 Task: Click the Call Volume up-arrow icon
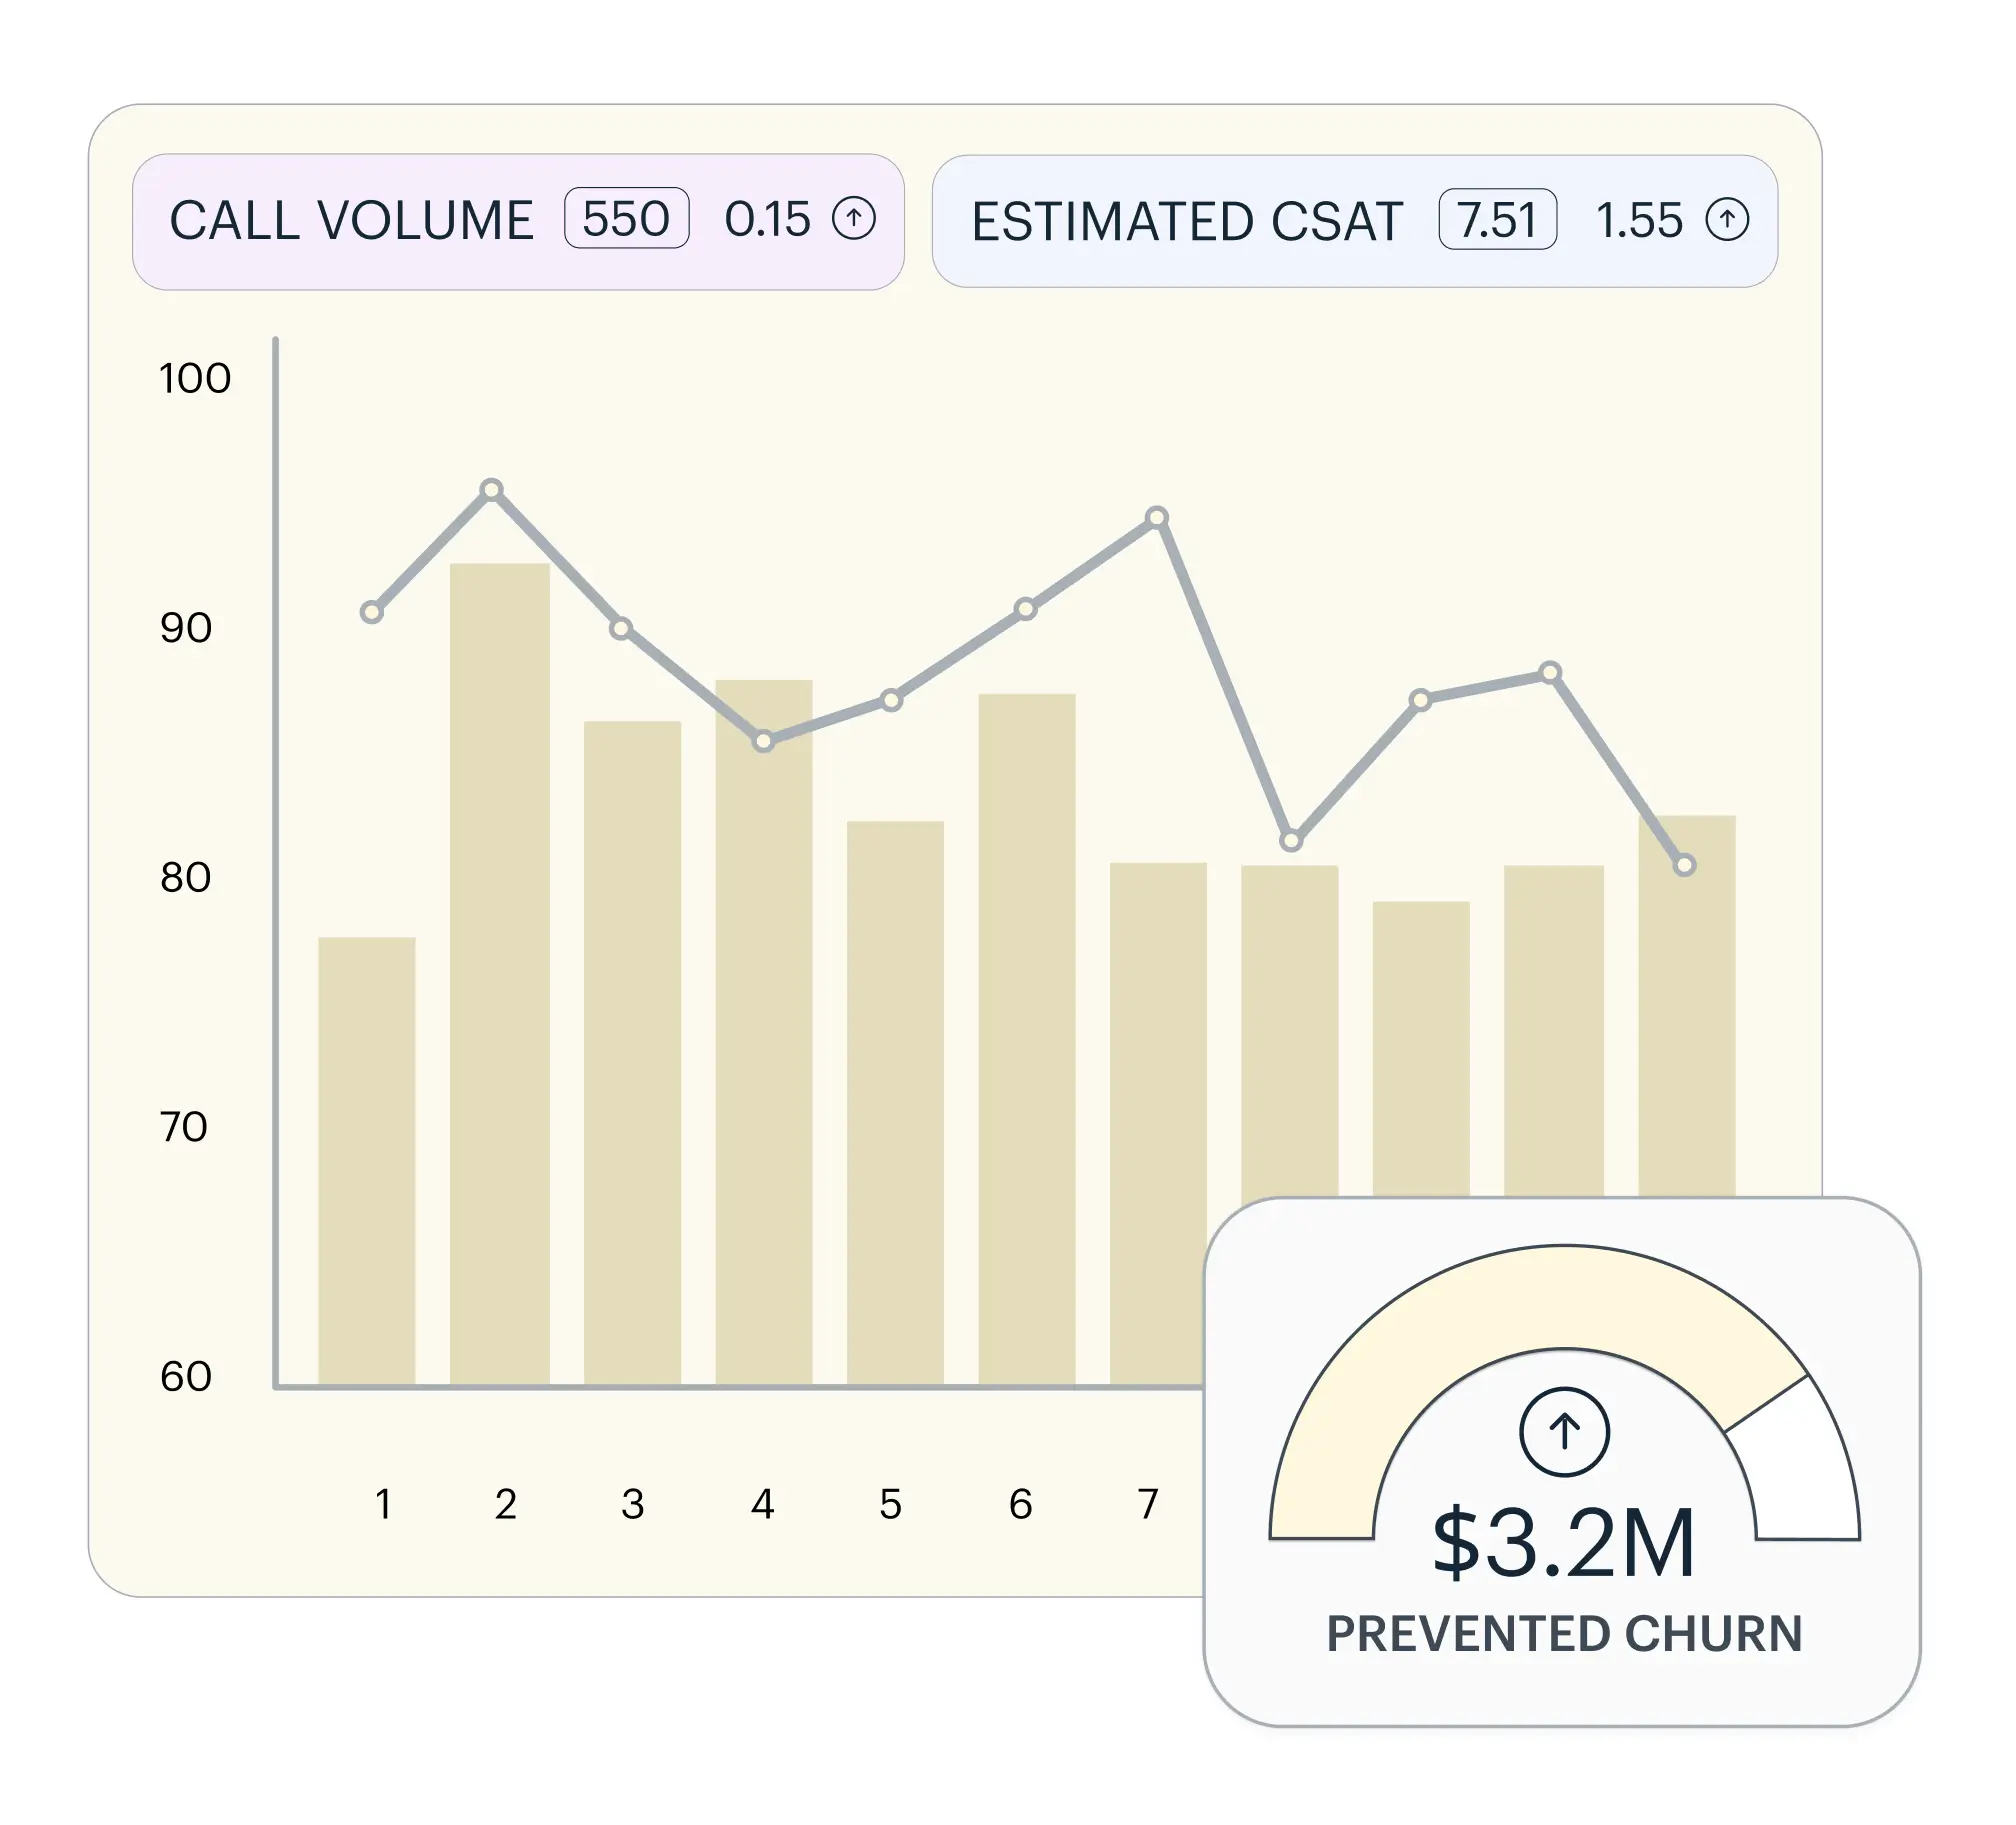[854, 218]
